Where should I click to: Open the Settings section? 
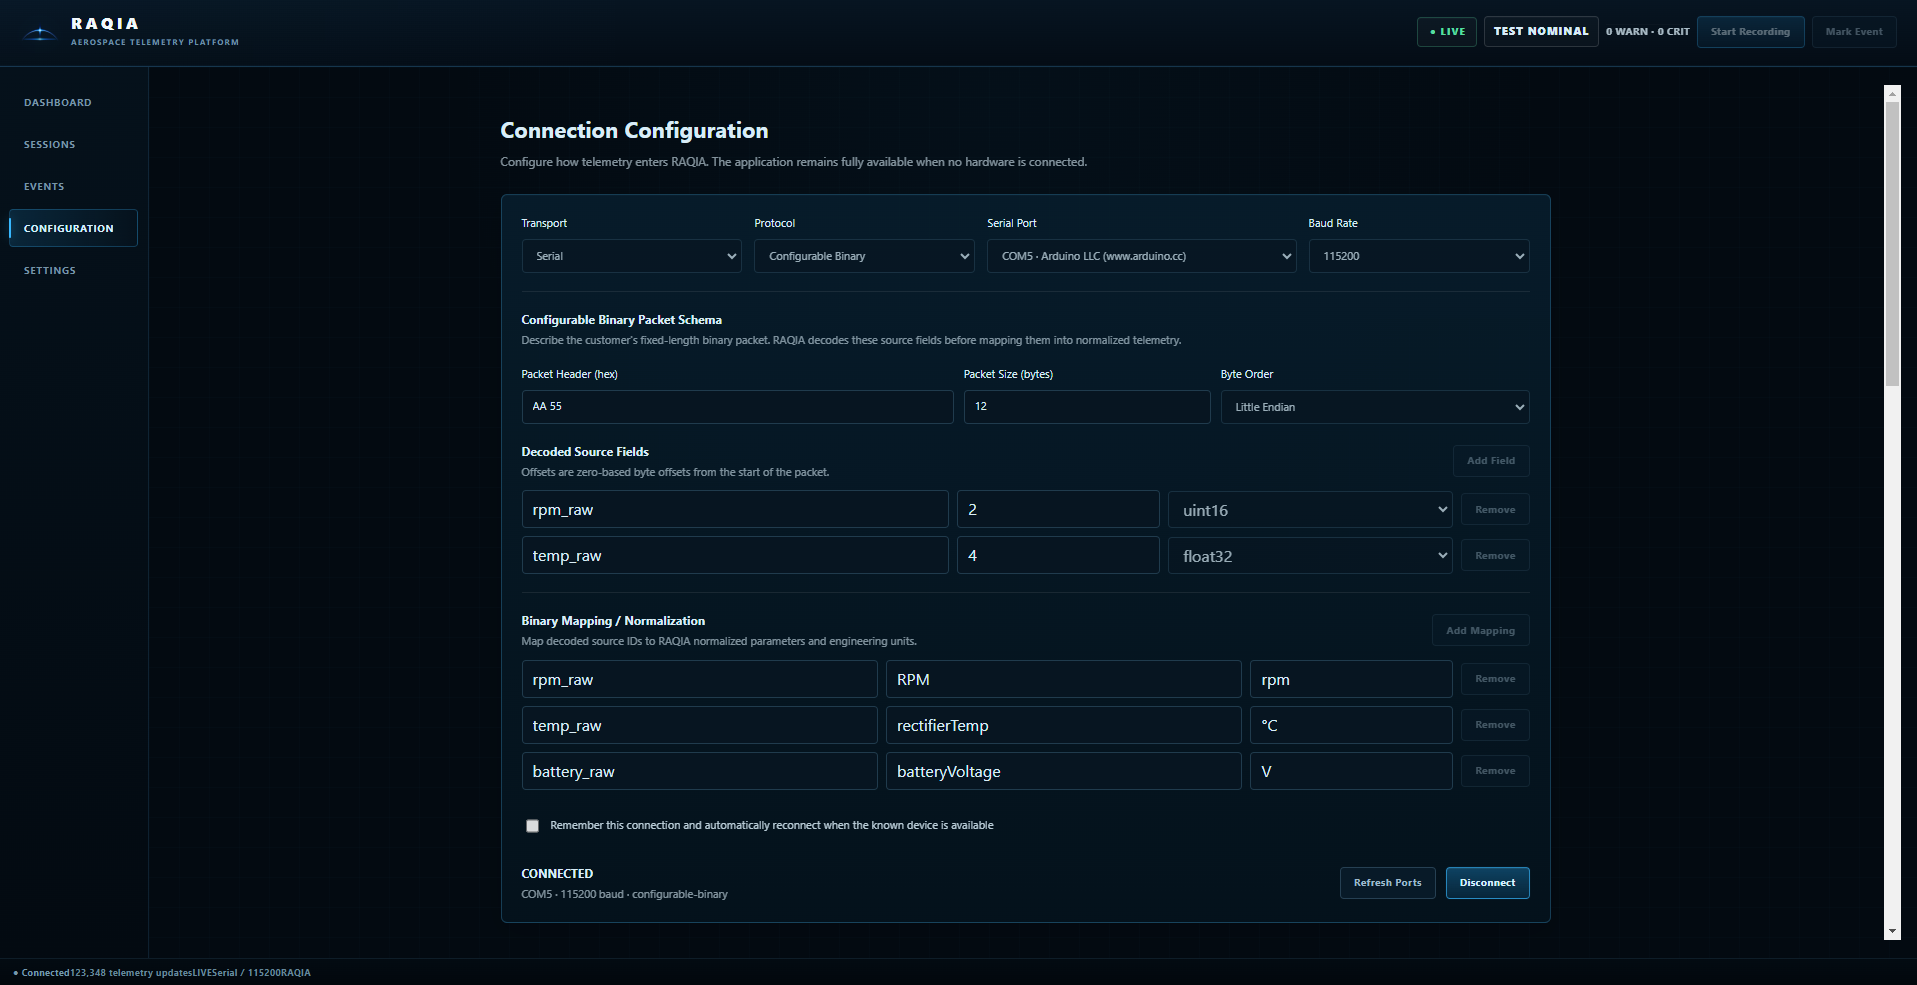[x=50, y=271]
